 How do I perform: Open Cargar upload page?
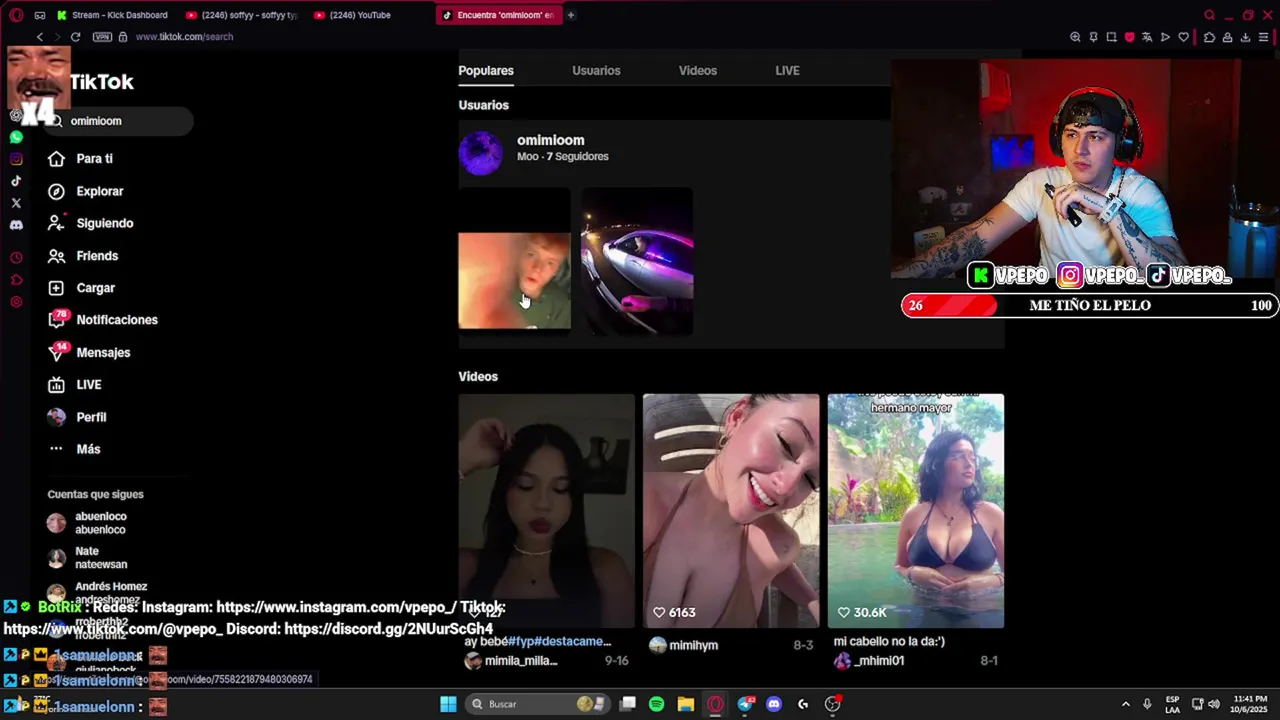[x=95, y=288]
